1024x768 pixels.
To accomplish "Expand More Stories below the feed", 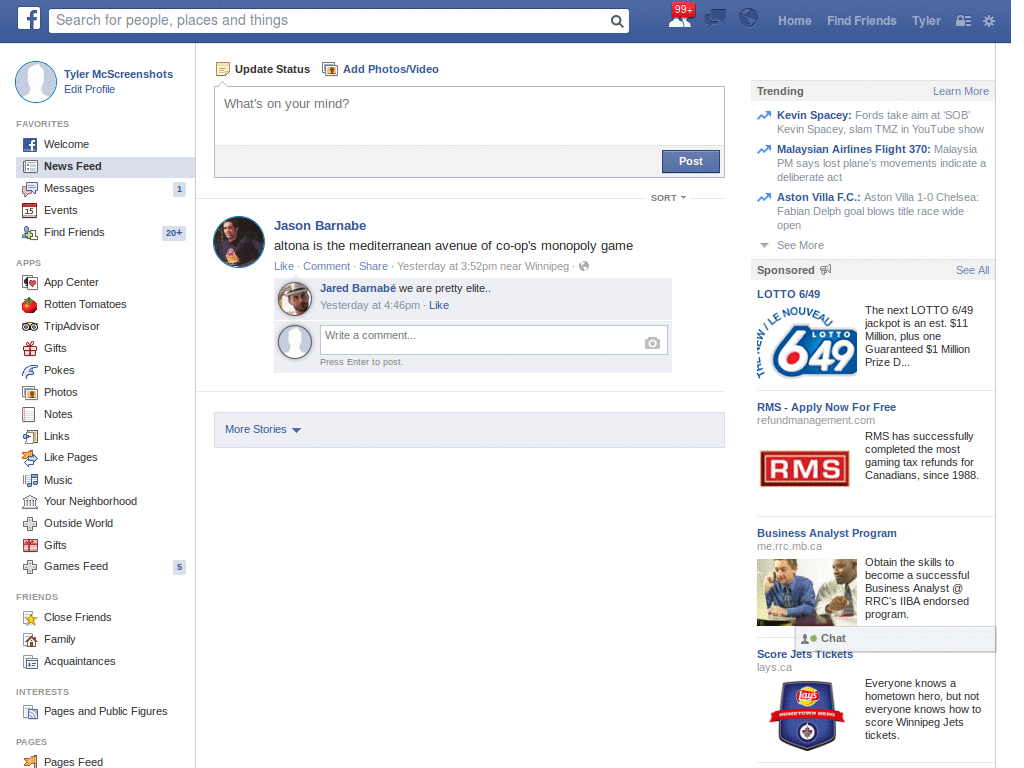I will pyautogui.click(x=256, y=429).
